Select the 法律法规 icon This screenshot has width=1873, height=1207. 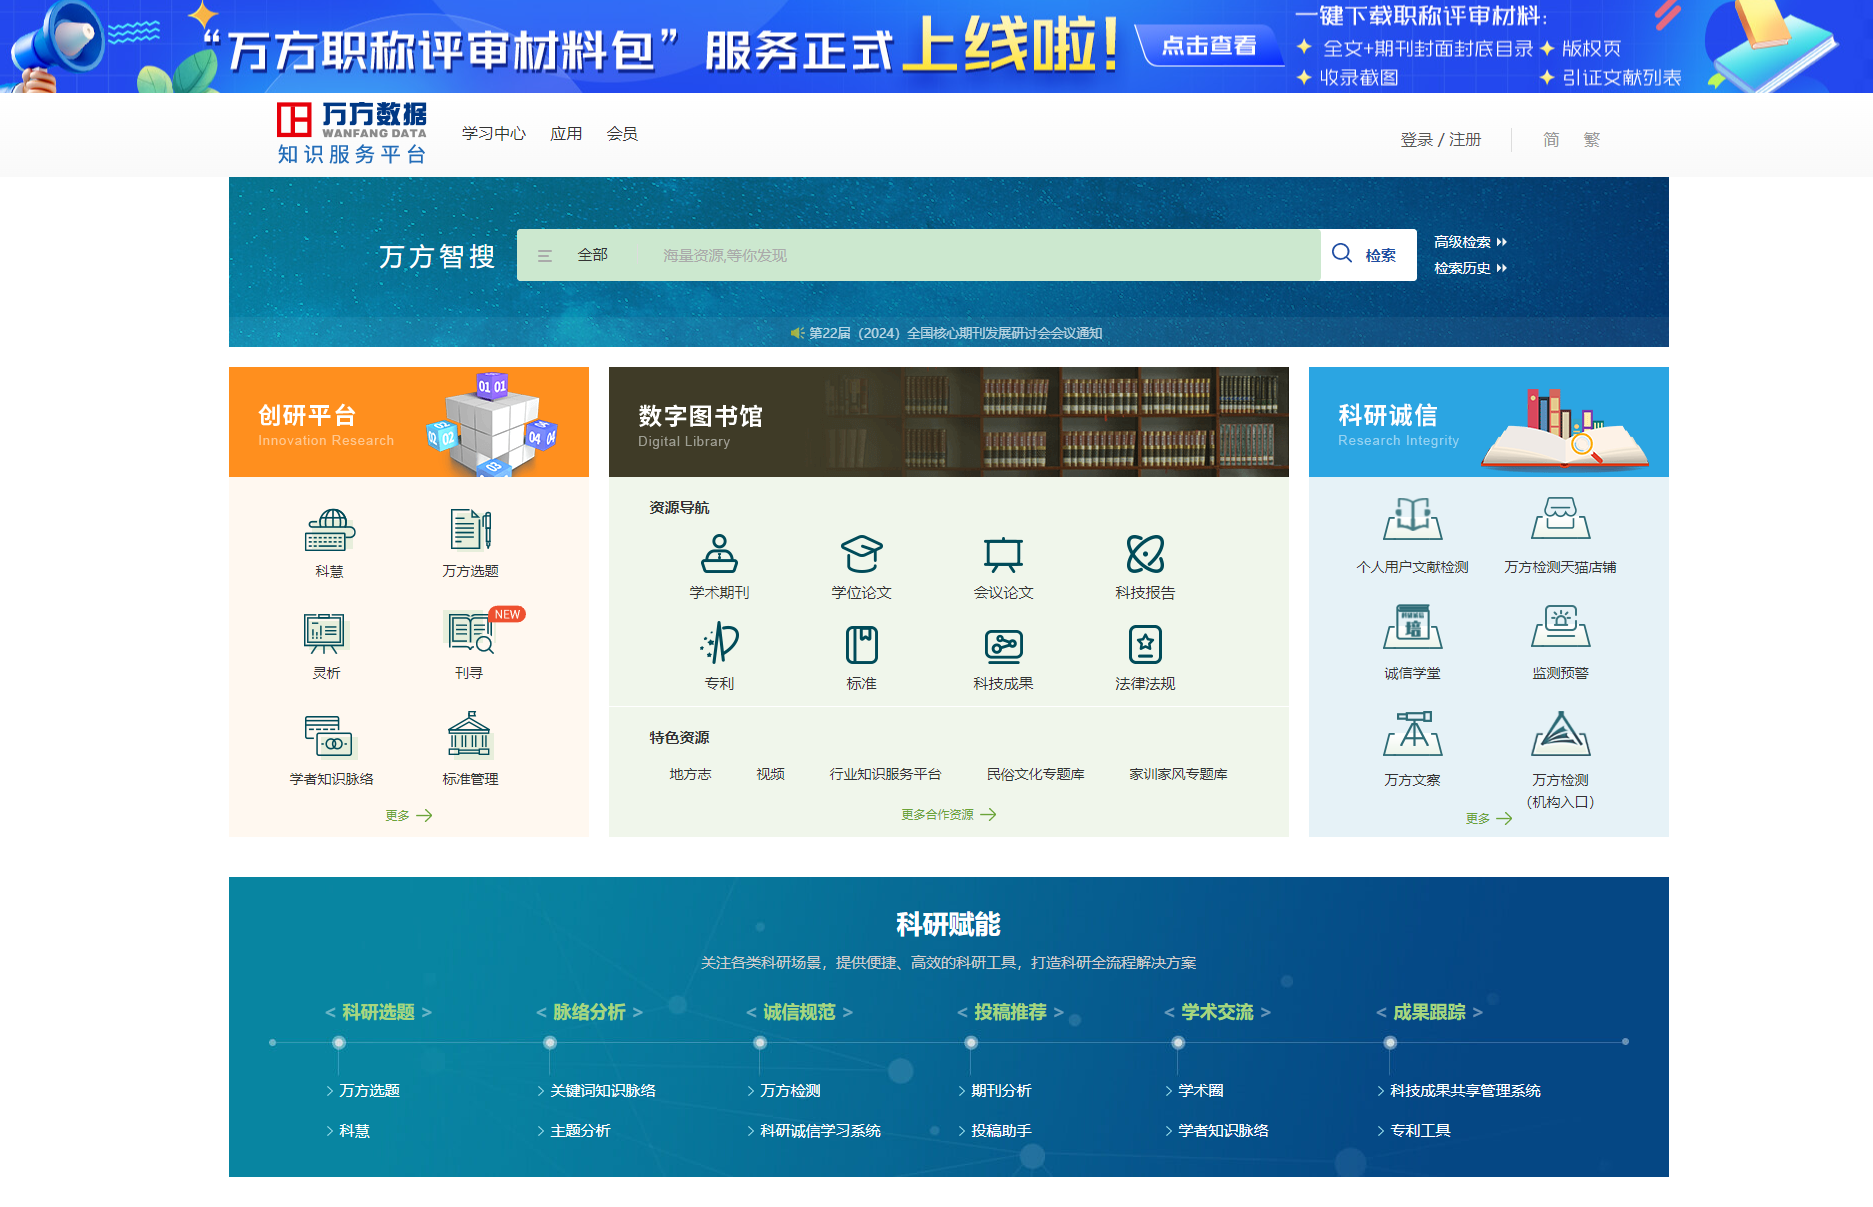[1145, 644]
